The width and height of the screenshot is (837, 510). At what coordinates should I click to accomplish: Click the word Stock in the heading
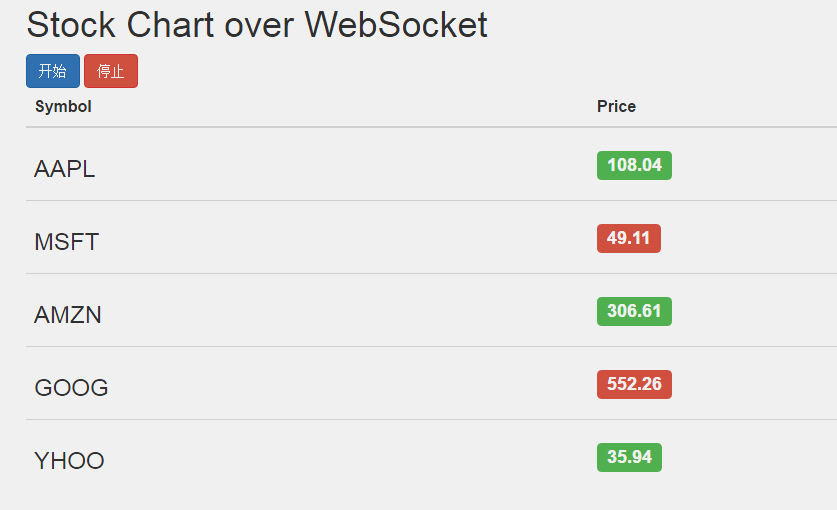tap(70, 25)
